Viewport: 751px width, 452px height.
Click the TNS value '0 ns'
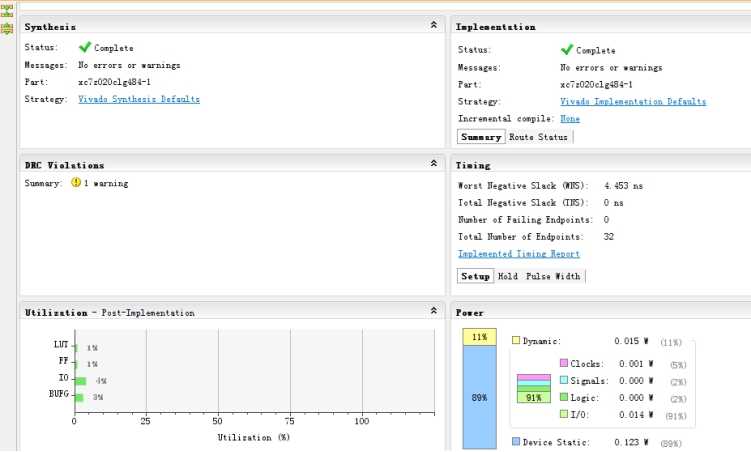614,203
